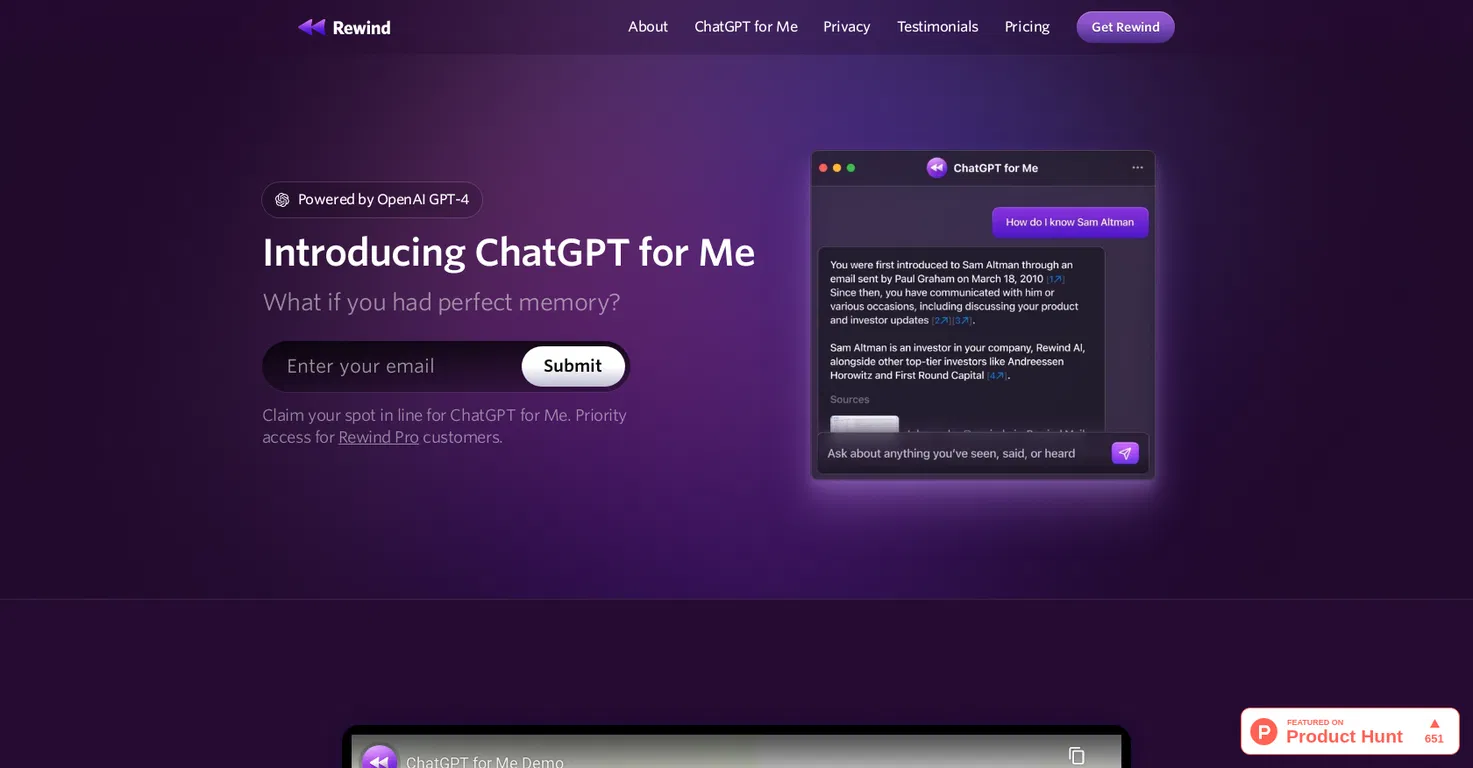Click the Product Hunt P logo
1473x768 pixels.
pos(1264,731)
